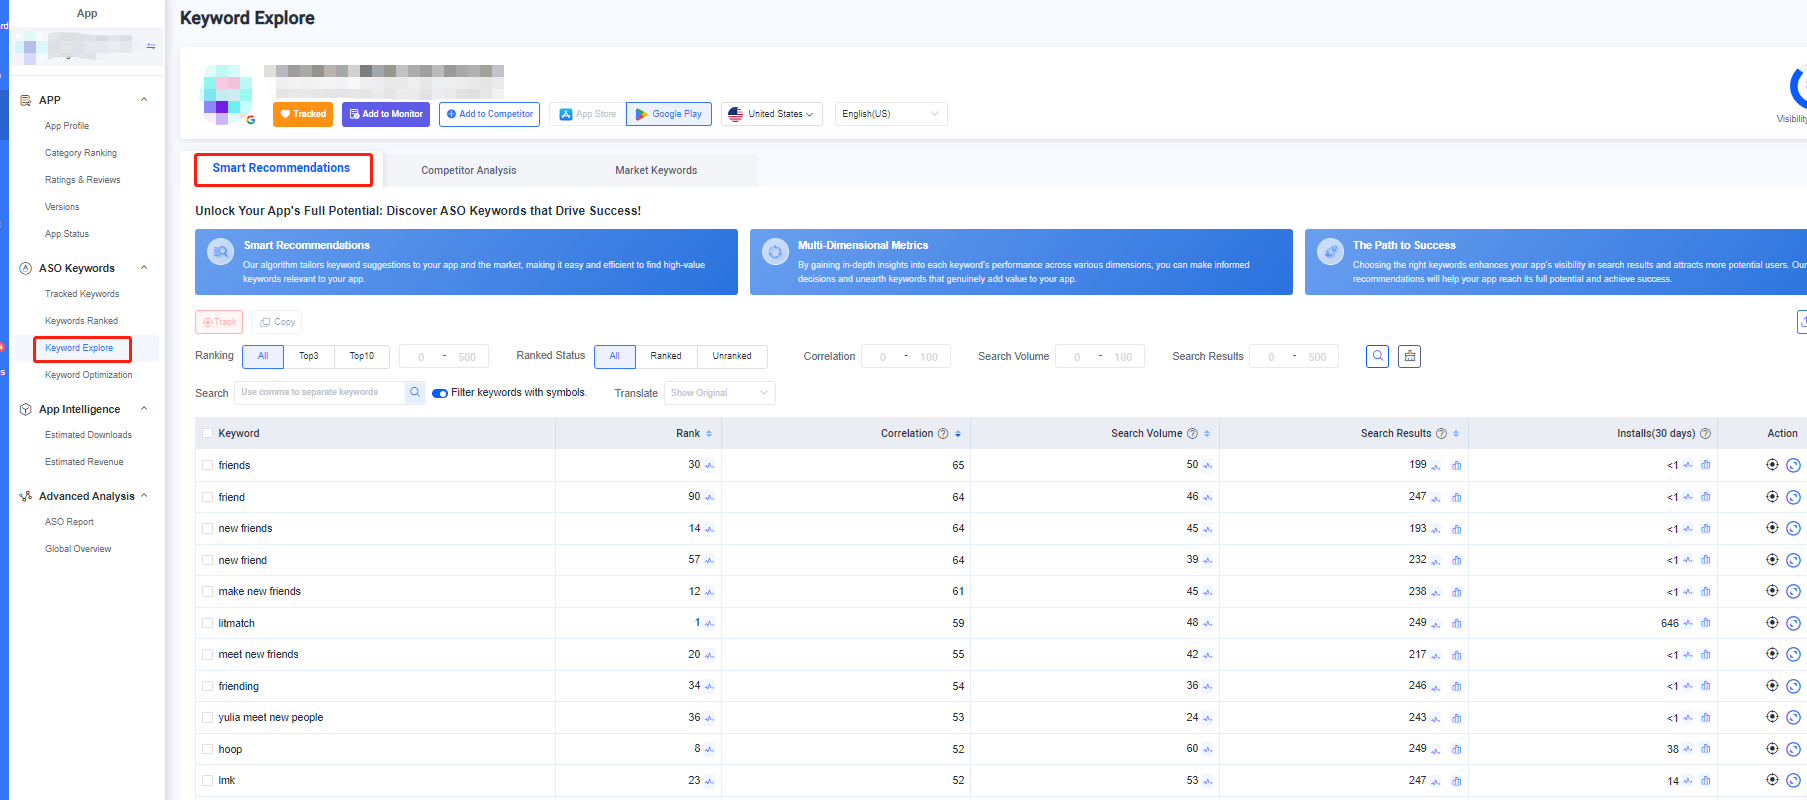This screenshot has height=800, width=1807.
Task: Select the App Store platform tab
Action: pyautogui.click(x=588, y=114)
